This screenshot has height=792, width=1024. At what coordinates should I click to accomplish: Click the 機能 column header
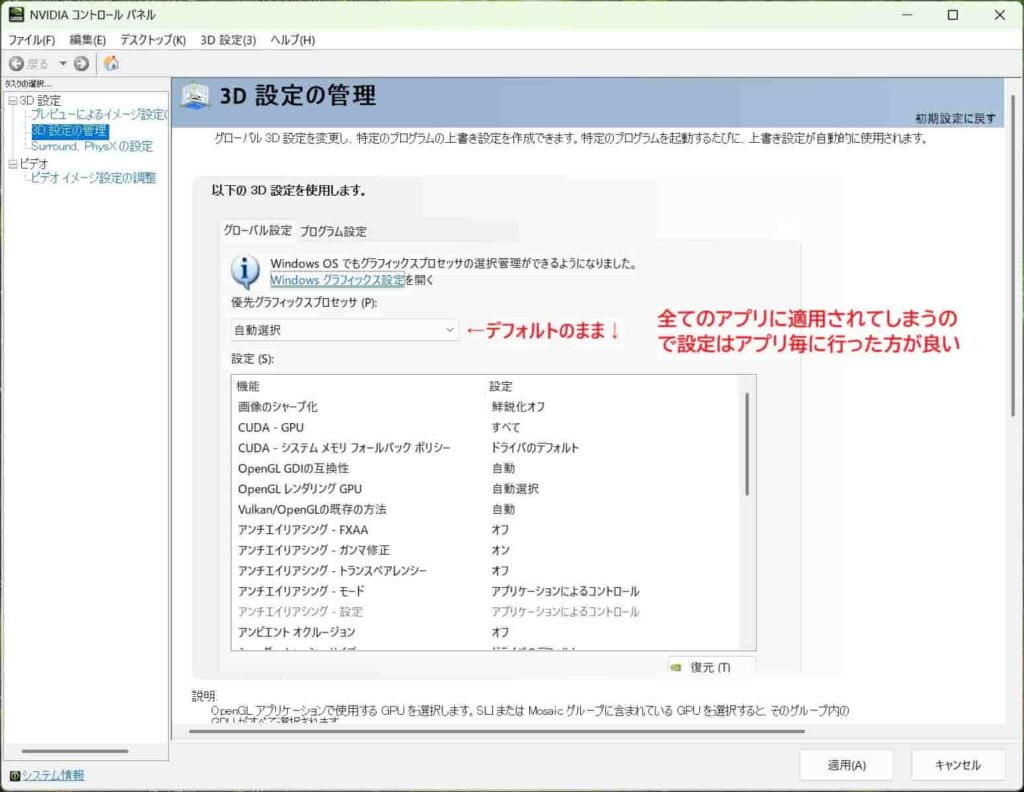[248, 386]
